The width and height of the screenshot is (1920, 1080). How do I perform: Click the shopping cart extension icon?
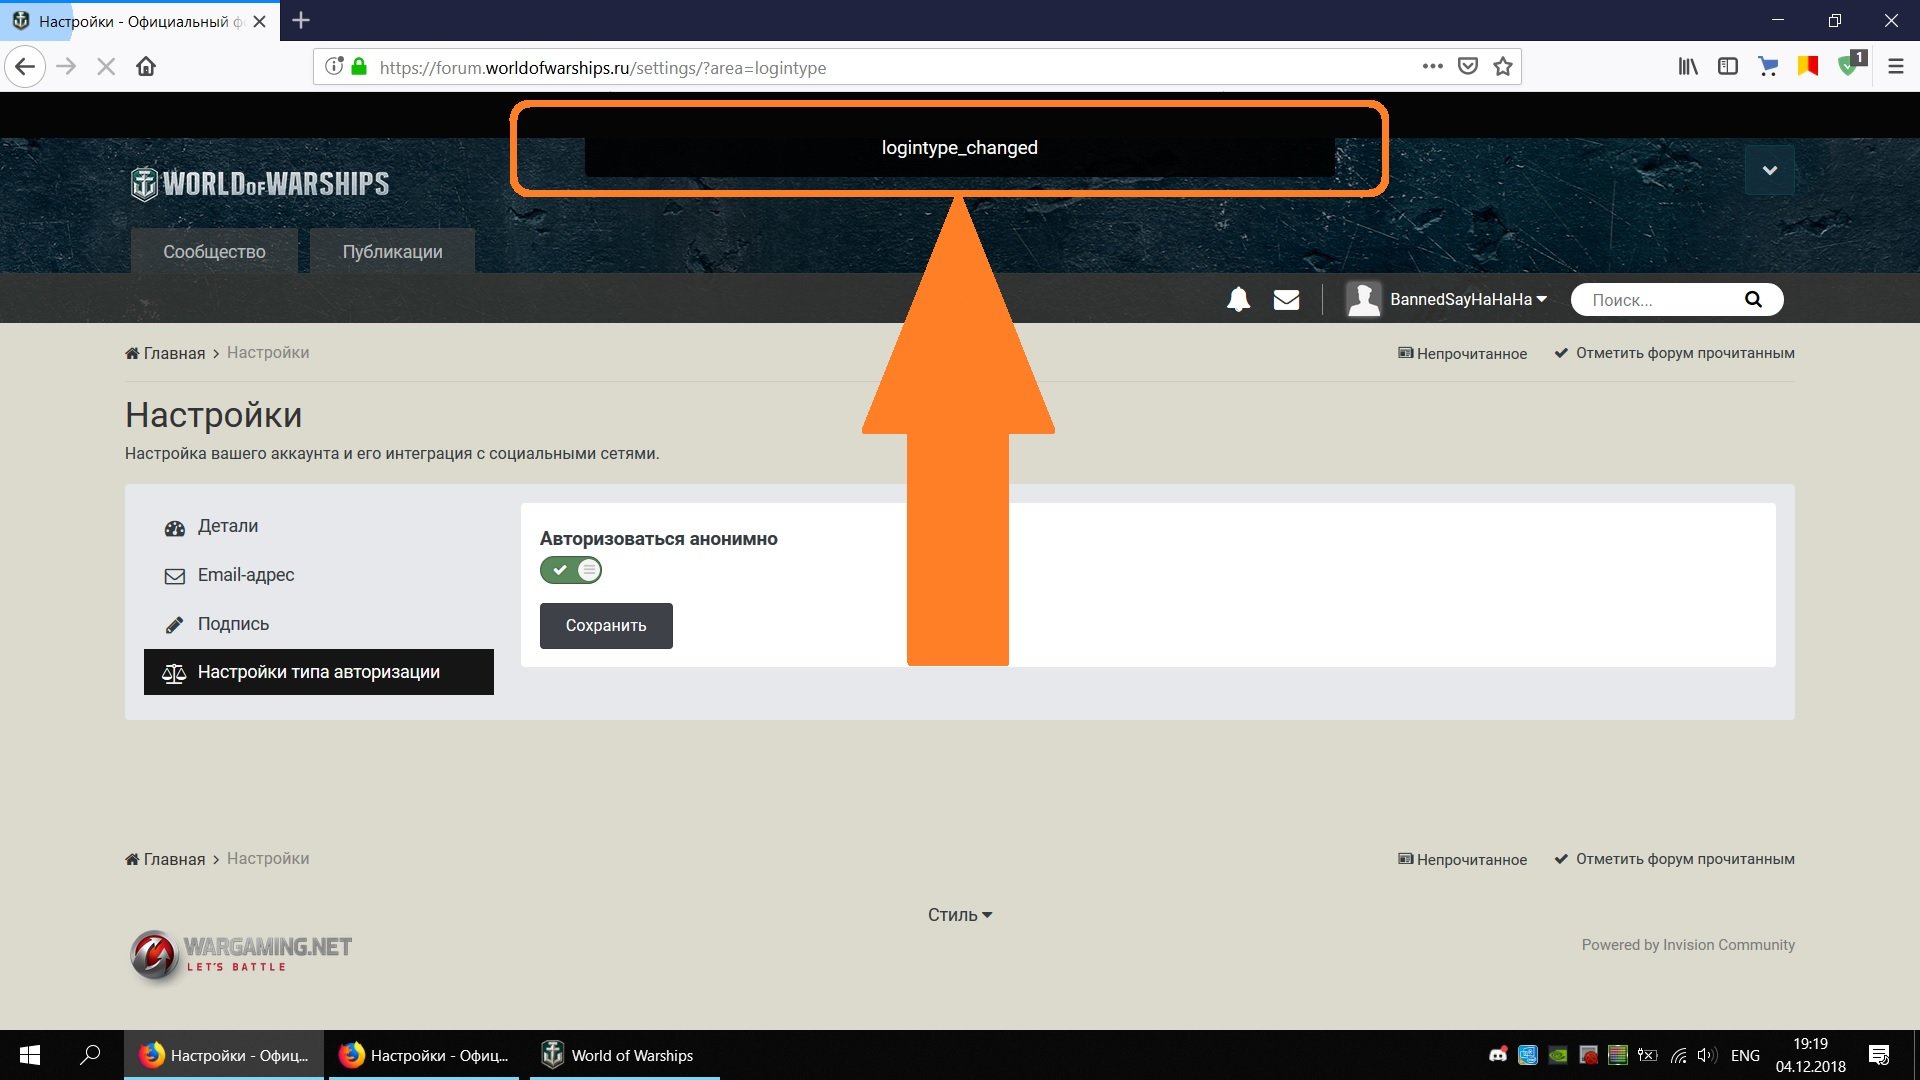click(x=1768, y=67)
